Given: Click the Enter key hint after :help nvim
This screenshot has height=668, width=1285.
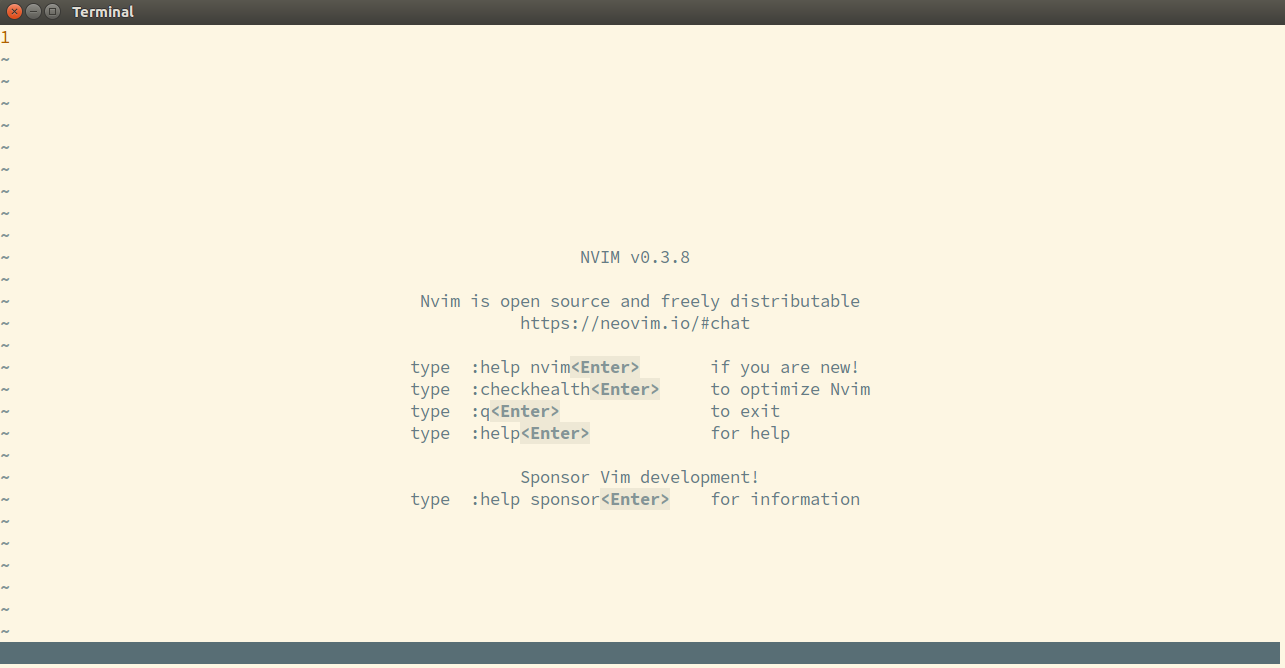Looking at the screenshot, I should coord(605,367).
